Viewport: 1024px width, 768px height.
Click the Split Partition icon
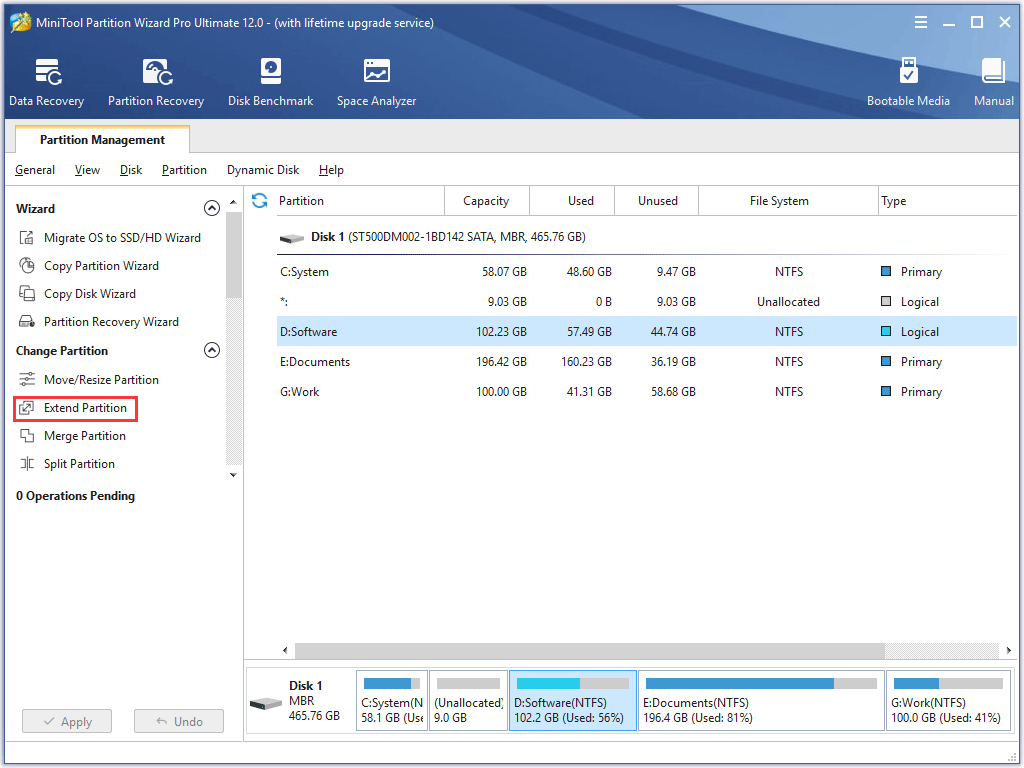(x=27, y=464)
